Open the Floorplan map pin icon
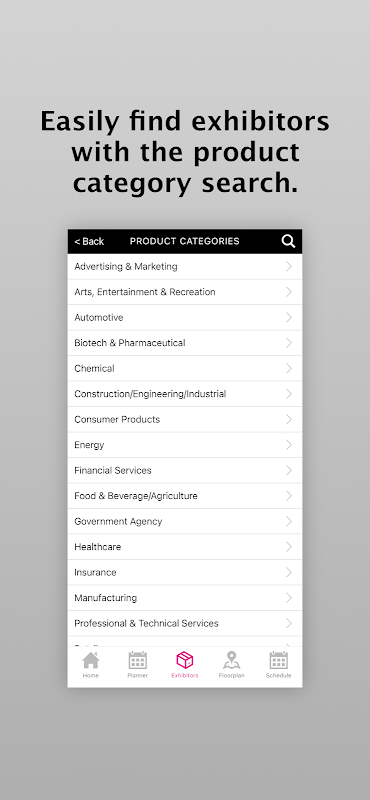The height and width of the screenshot is (800, 370). tap(232, 660)
